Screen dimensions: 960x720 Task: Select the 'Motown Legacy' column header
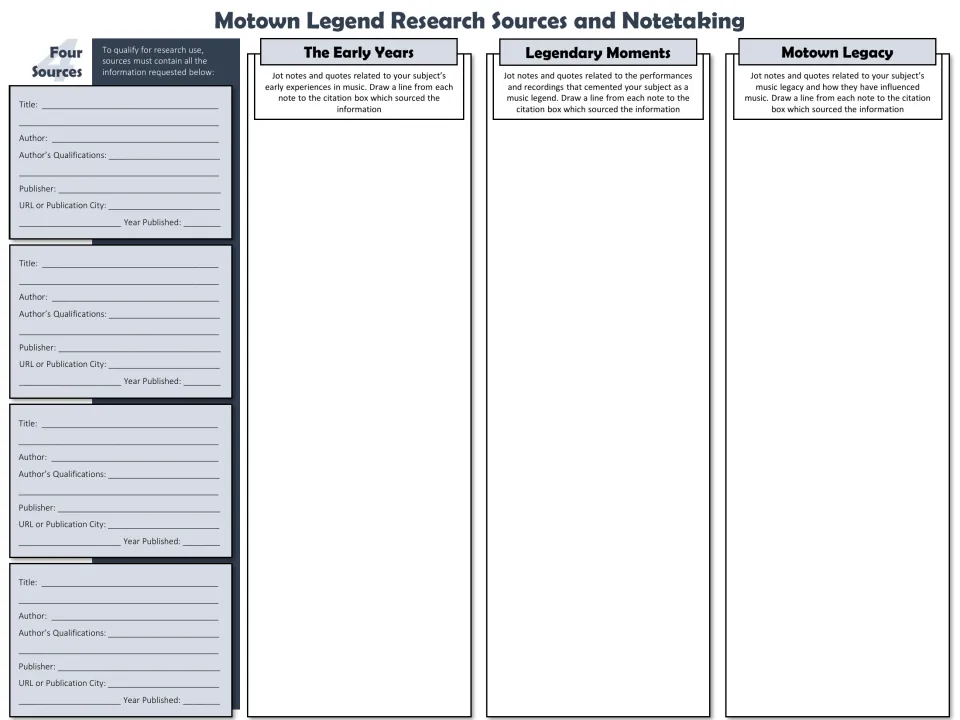click(837, 52)
